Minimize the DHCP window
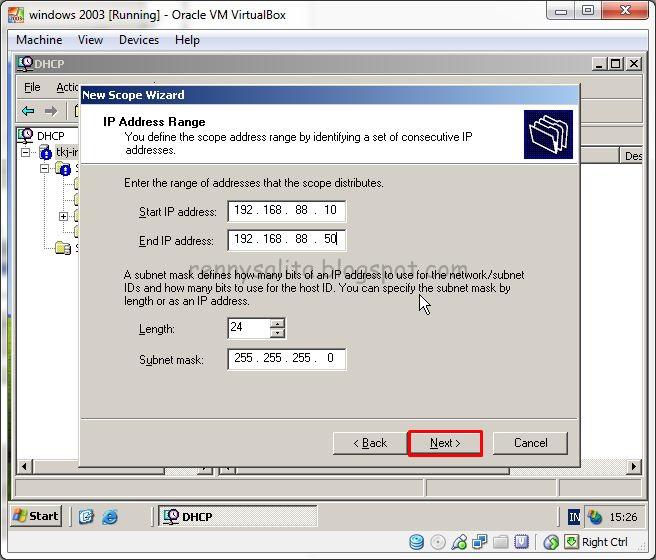 [600, 64]
